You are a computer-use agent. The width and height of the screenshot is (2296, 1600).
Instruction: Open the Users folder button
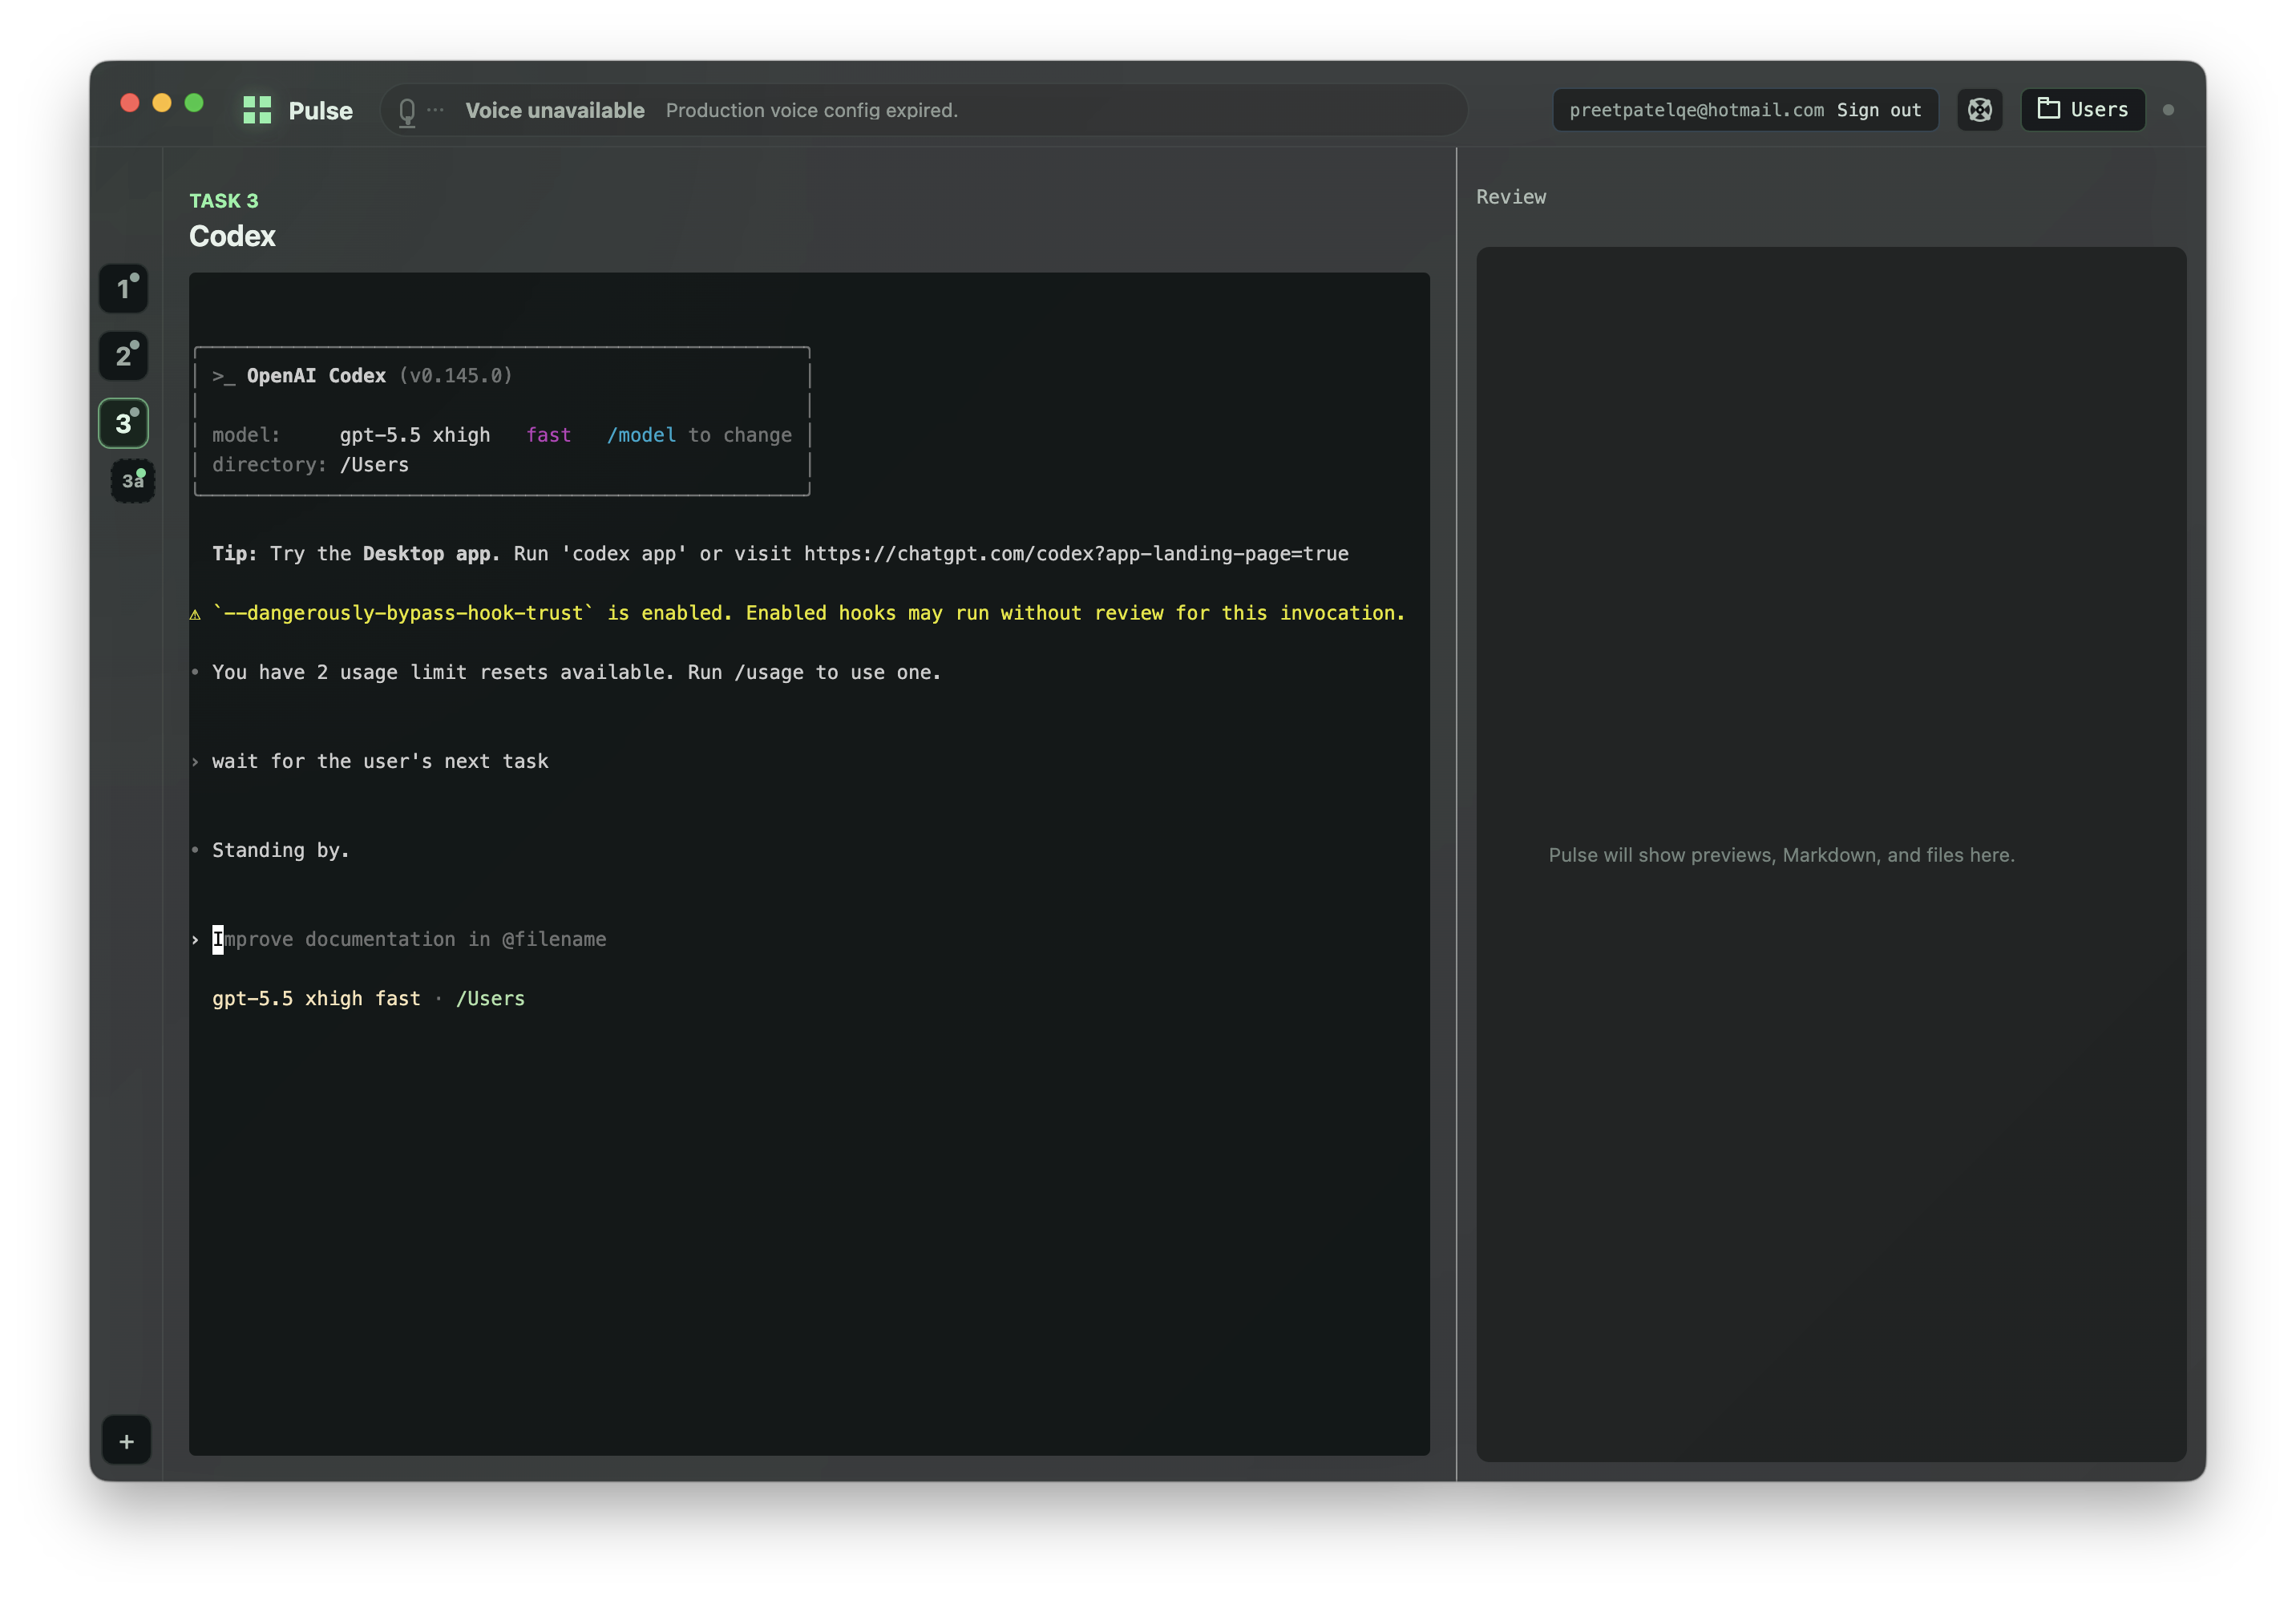point(2083,110)
